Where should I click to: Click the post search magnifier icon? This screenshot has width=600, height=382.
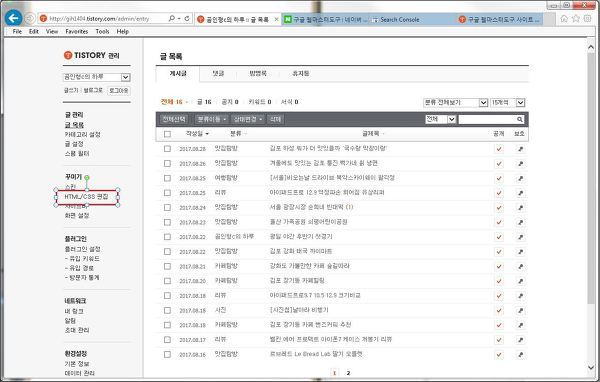point(520,119)
